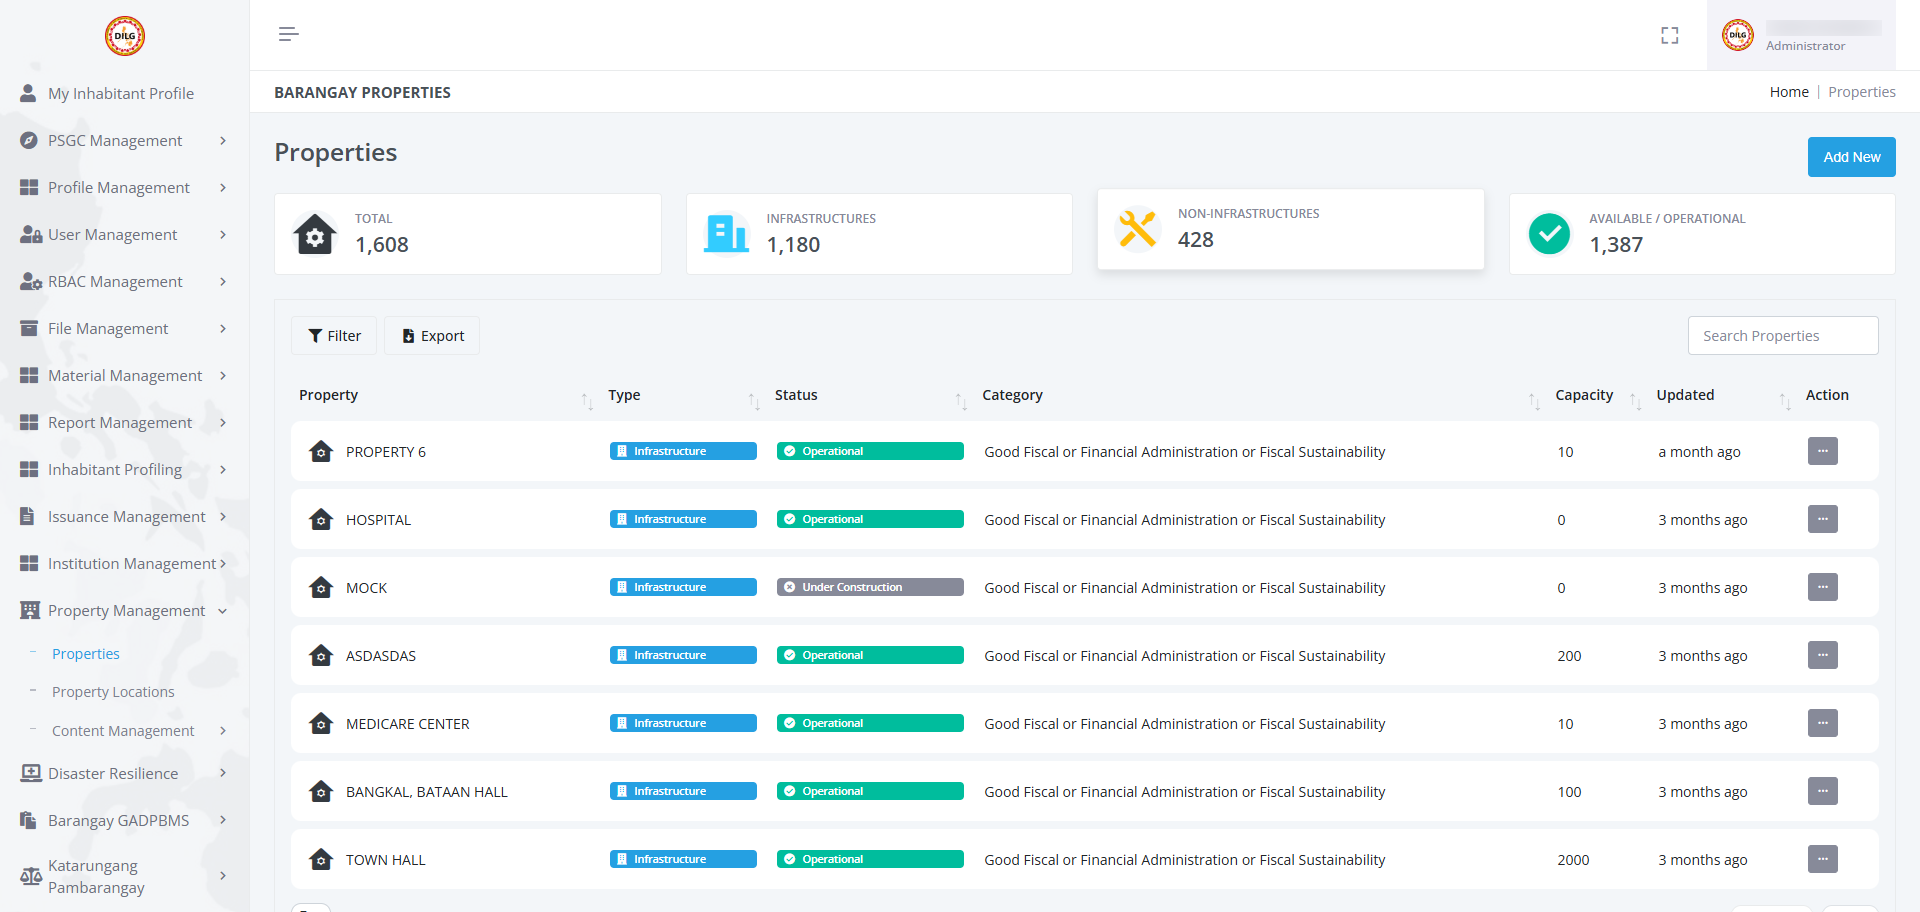Image resolution: width=1920 pixels, height=912 pixels.
Task: Export the properties list
Action: 432,336
